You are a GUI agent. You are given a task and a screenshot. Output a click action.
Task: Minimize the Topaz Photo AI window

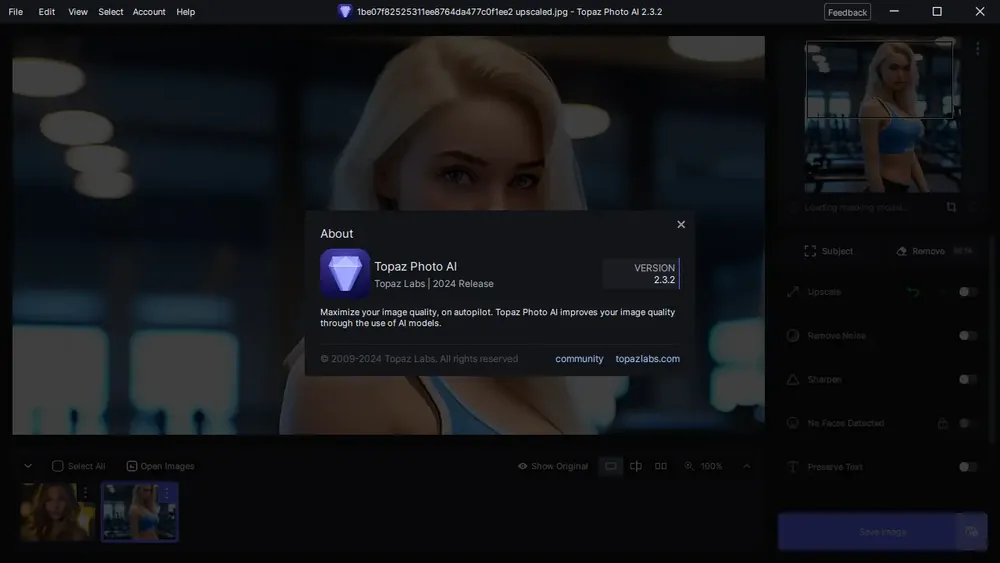coord(893,11)
